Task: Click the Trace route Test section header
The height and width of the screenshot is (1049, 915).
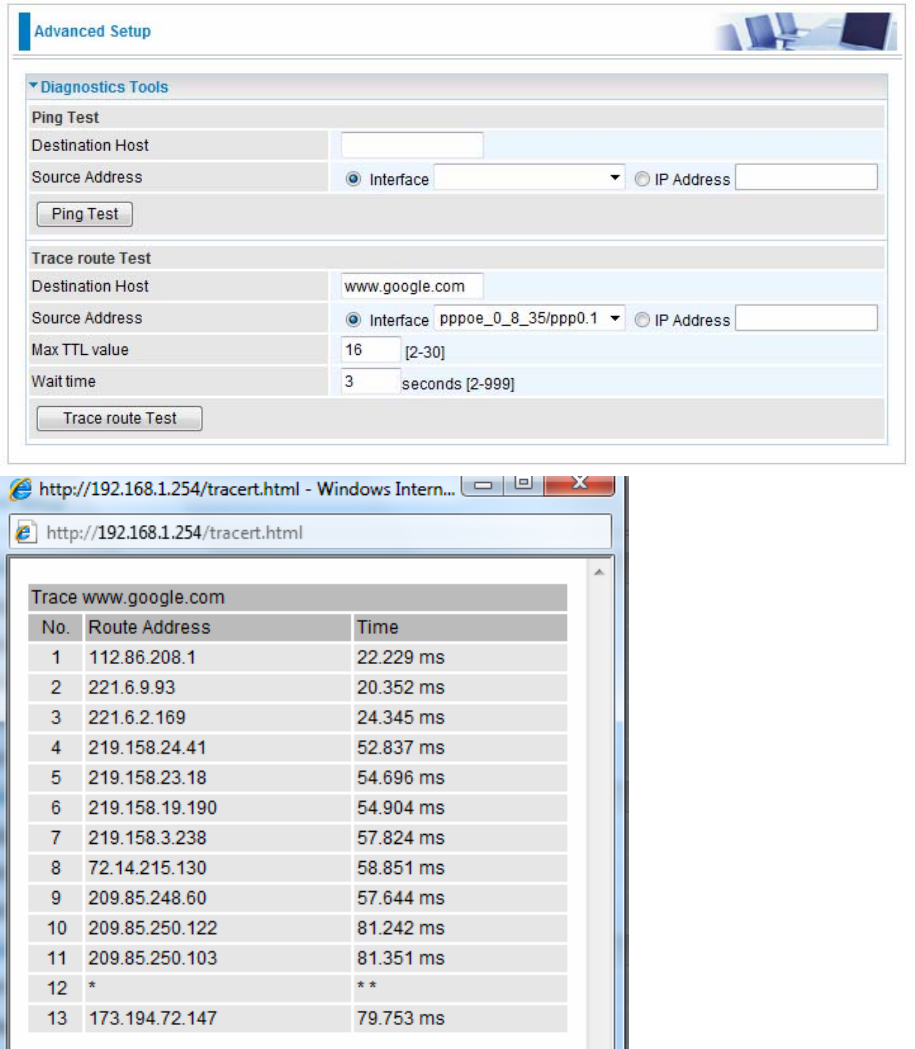Action: pos(91,258)
